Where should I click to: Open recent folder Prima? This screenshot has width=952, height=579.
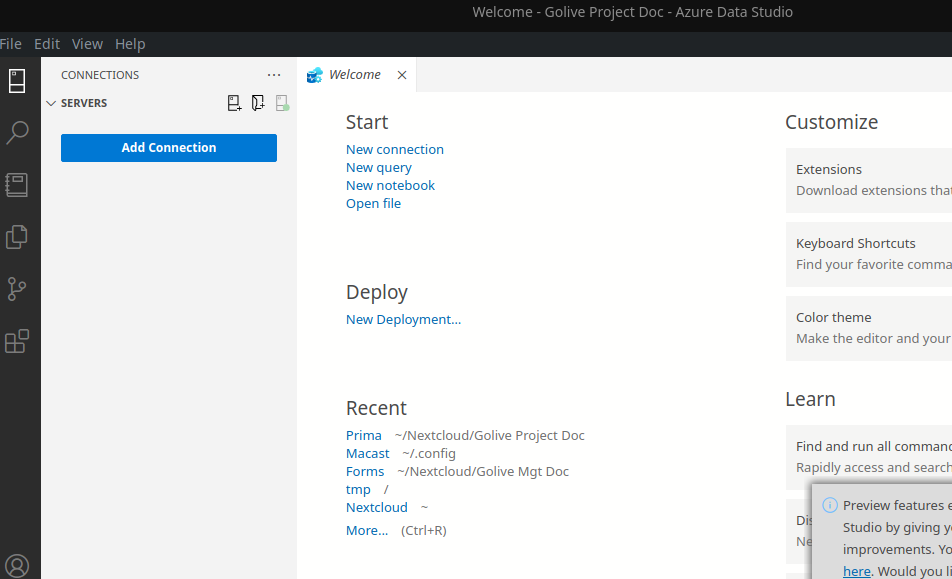pos(364,435)
